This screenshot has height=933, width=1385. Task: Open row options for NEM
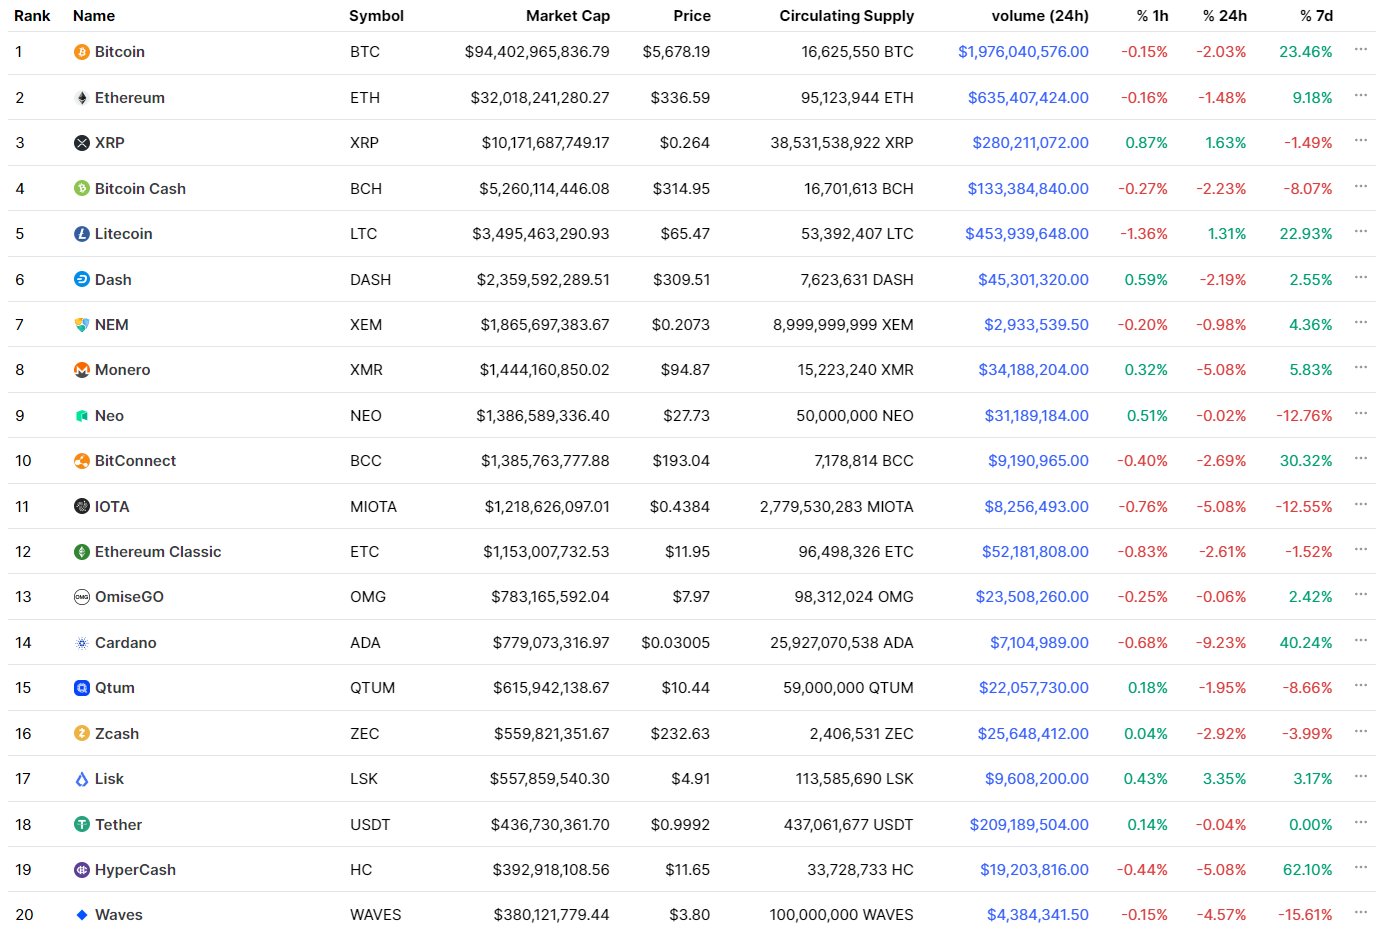point(1360,322)
